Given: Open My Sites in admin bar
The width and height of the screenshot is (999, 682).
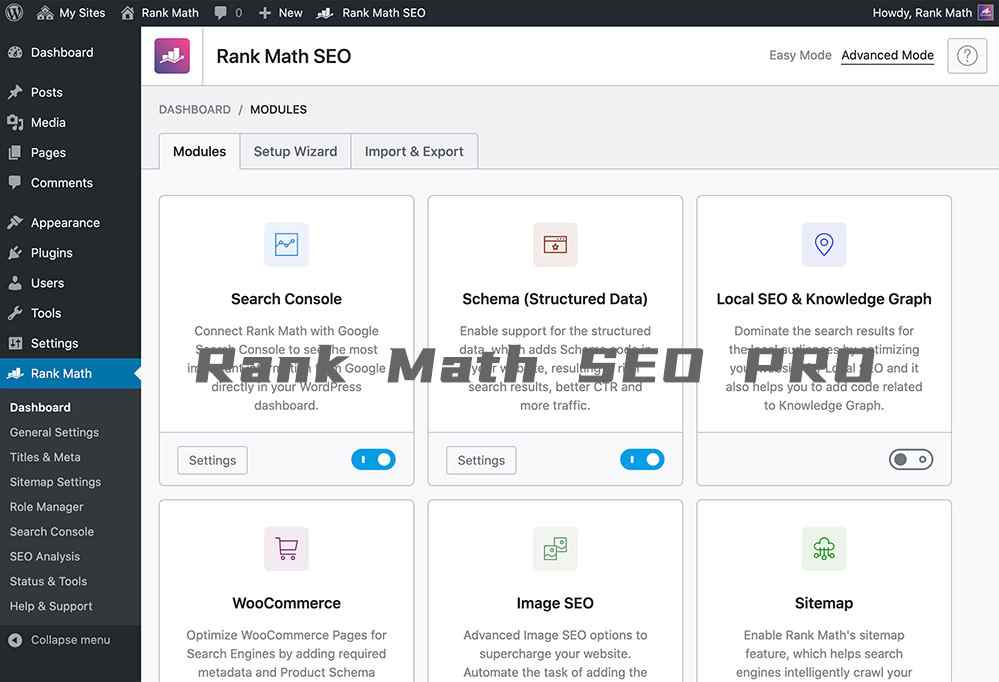Looking at the screenshot, I should (71, 13).
